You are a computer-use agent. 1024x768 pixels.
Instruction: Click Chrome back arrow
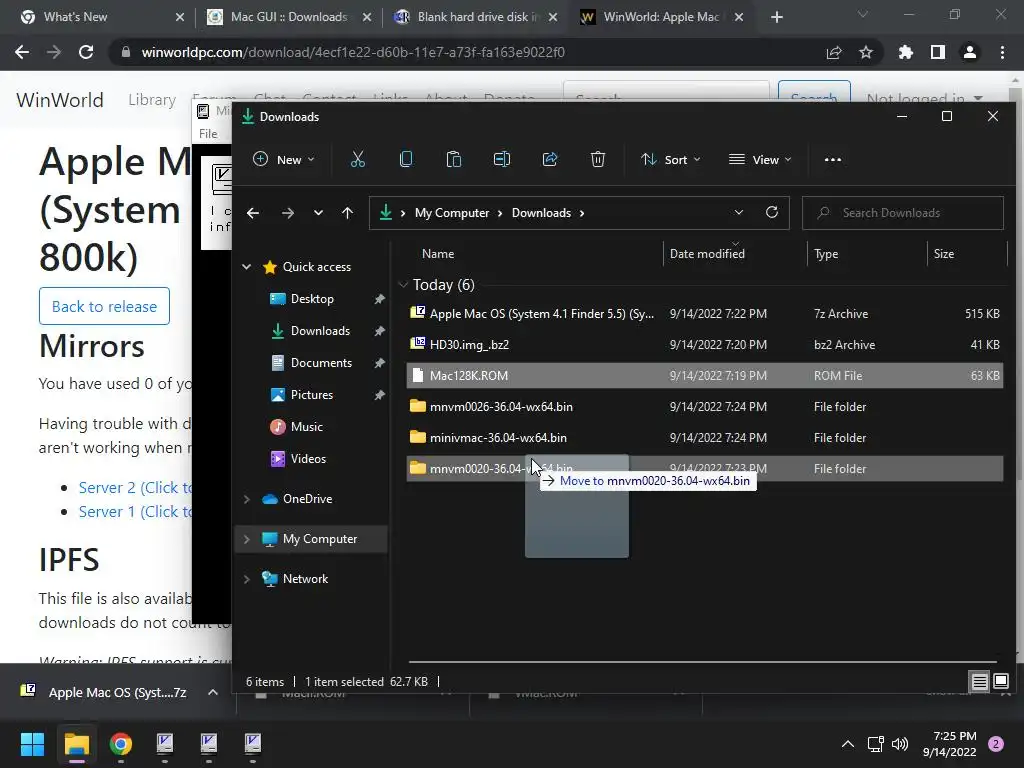(x=22, y=52)
